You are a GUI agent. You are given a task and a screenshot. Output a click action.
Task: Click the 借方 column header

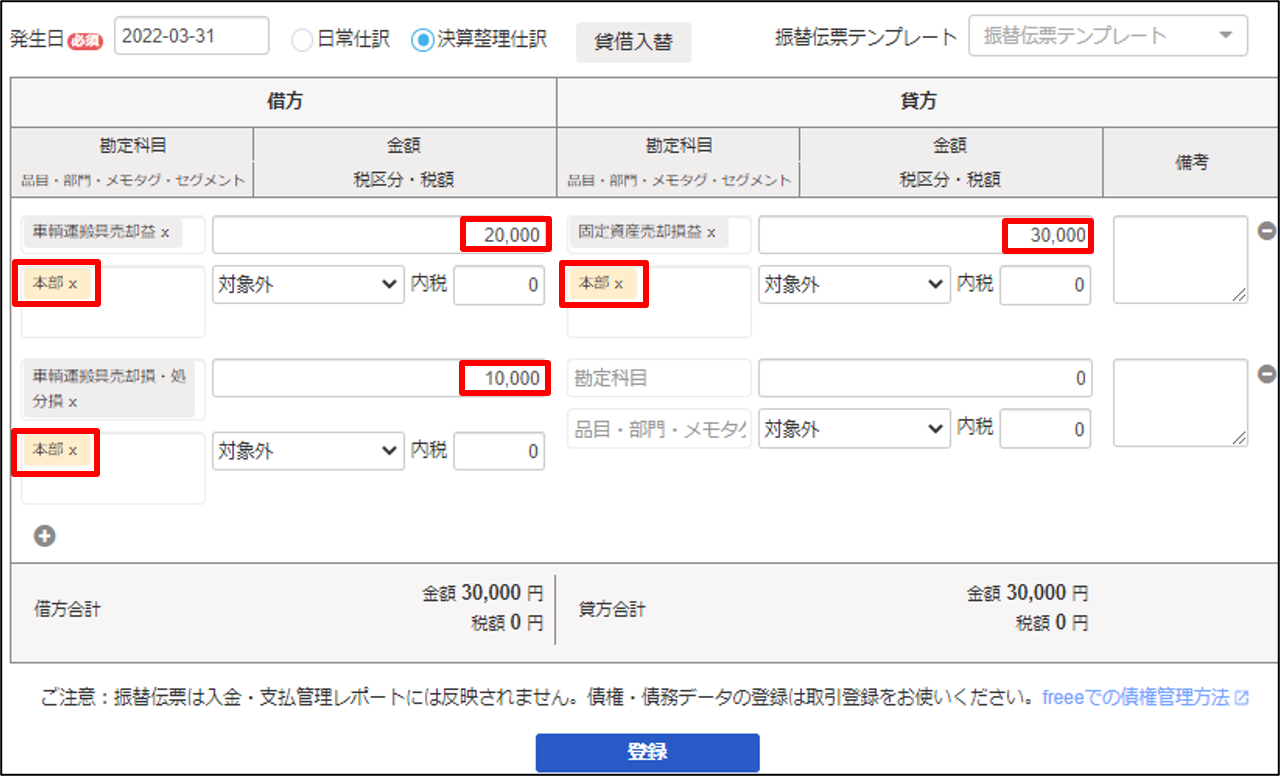(284, 102)
